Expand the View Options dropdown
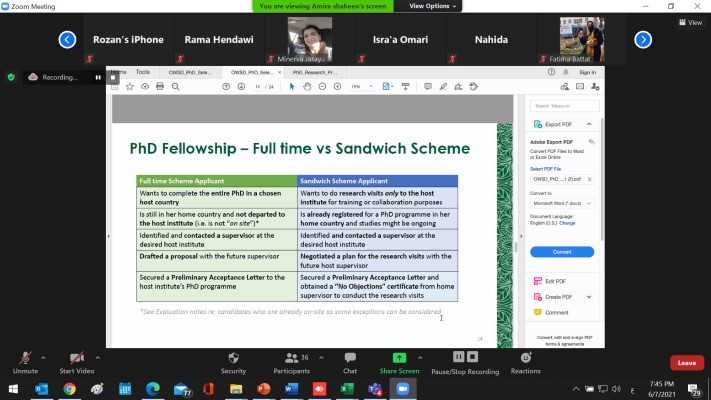 [x=437, y=6]
